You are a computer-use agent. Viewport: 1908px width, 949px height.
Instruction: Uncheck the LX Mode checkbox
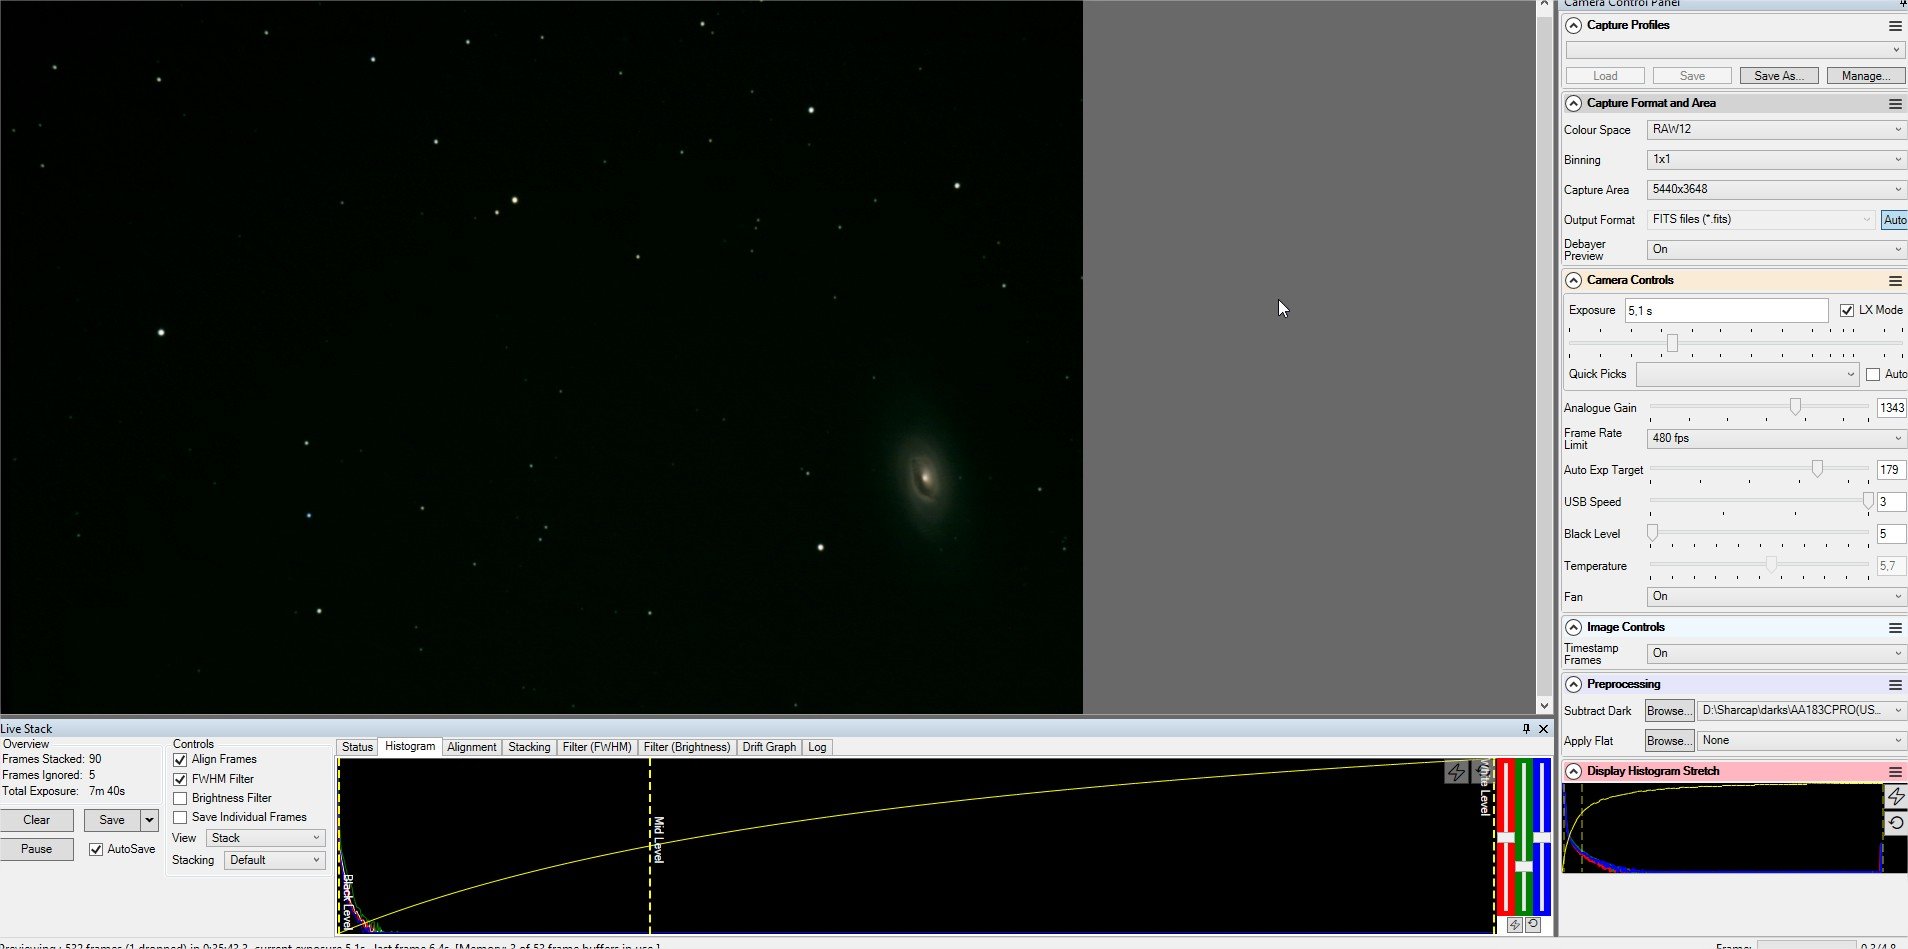click(1847, 311)
